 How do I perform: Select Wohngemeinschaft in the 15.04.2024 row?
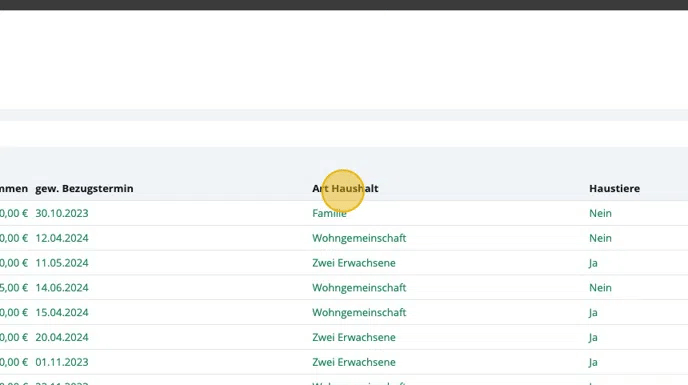click(x=359, y=313)
